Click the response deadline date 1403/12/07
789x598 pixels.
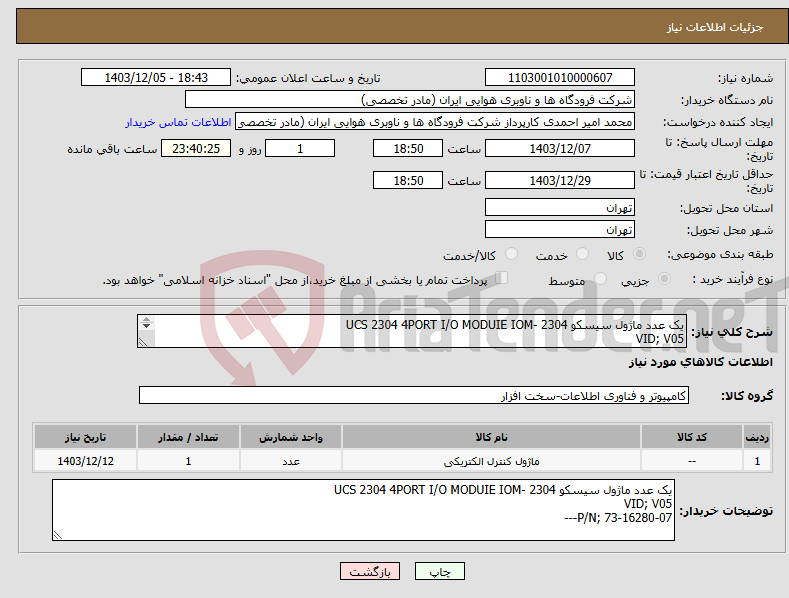(x=560, y=148)
